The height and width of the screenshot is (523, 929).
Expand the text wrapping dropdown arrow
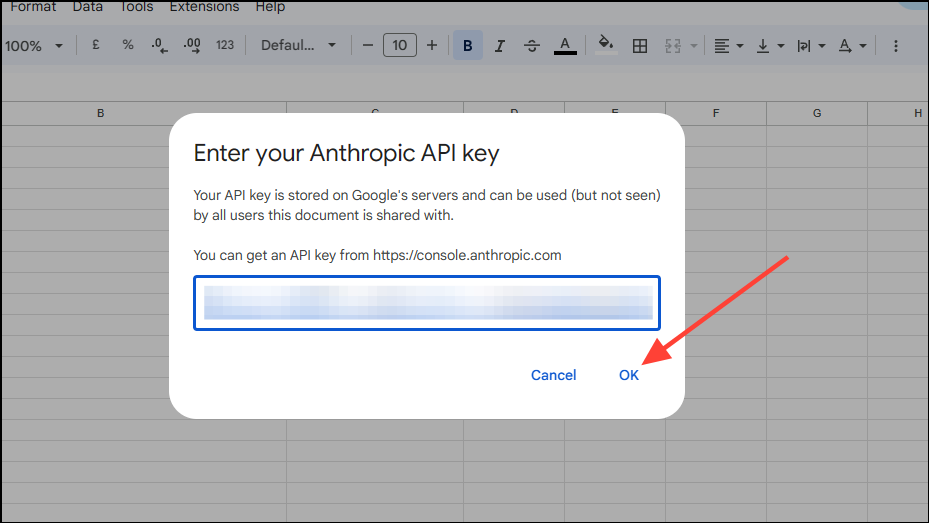pos(821,46)
